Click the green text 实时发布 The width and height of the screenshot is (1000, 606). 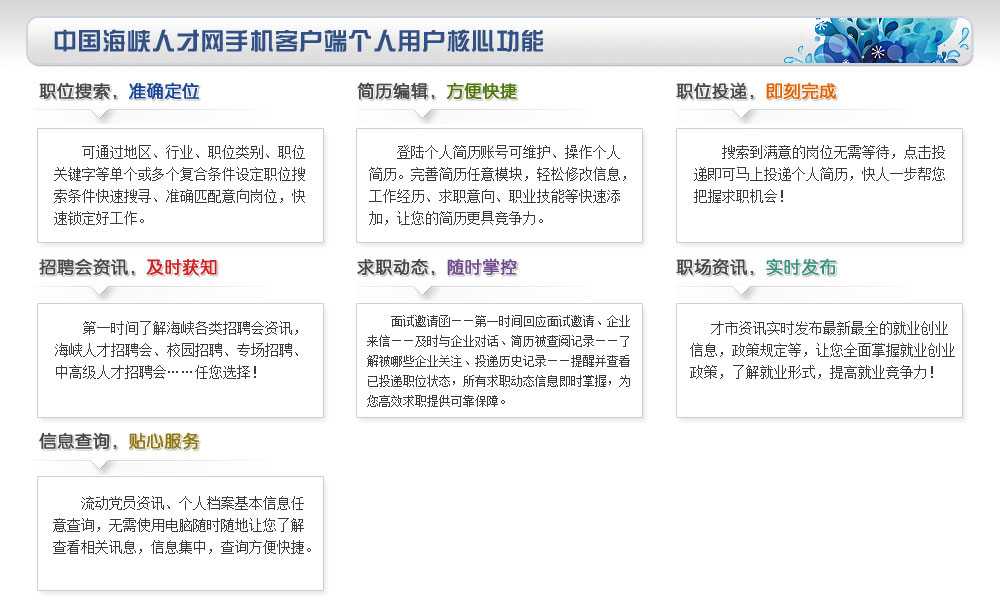tap(801, 268)
